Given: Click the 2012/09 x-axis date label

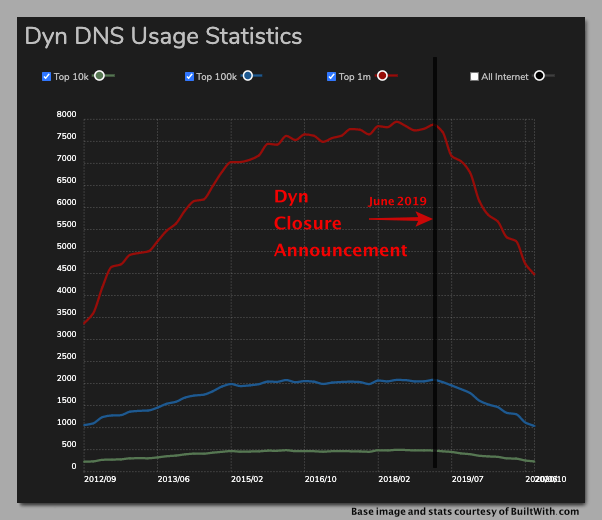Looking at the screenshot, I should point(100,479).
